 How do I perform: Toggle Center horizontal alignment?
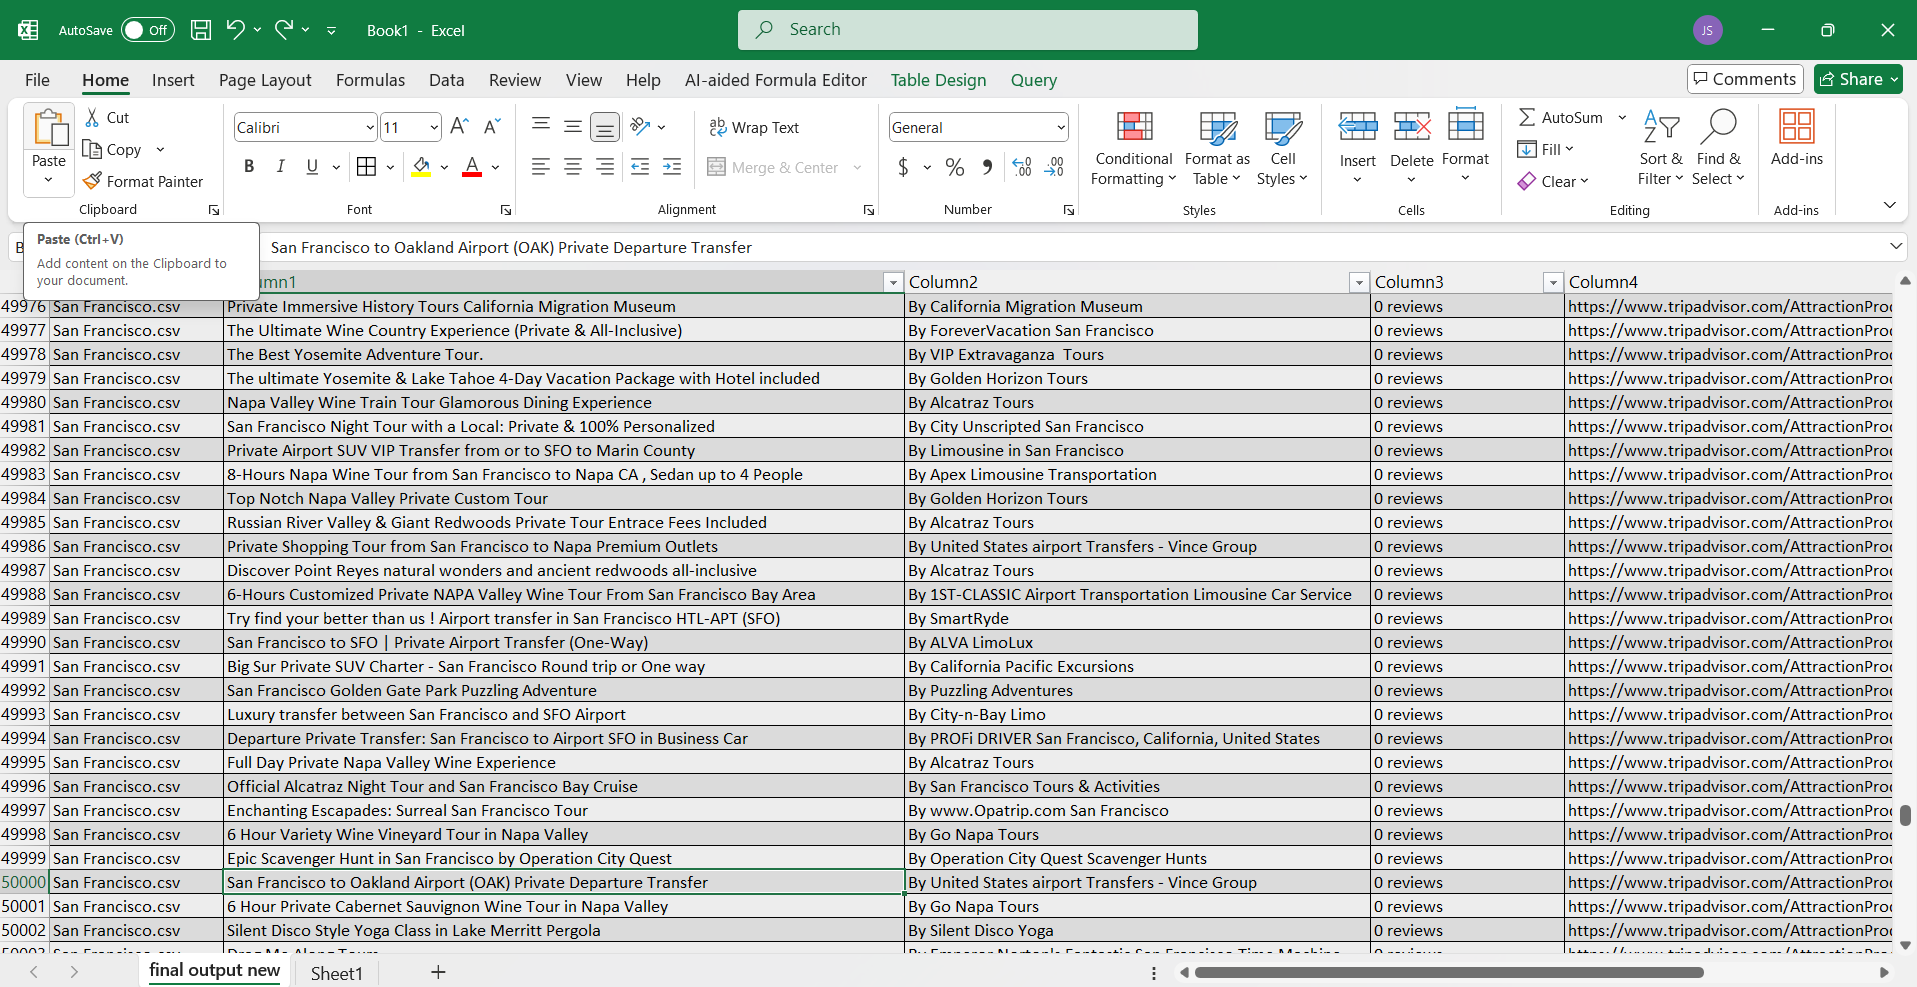click(x=573, y=167)
